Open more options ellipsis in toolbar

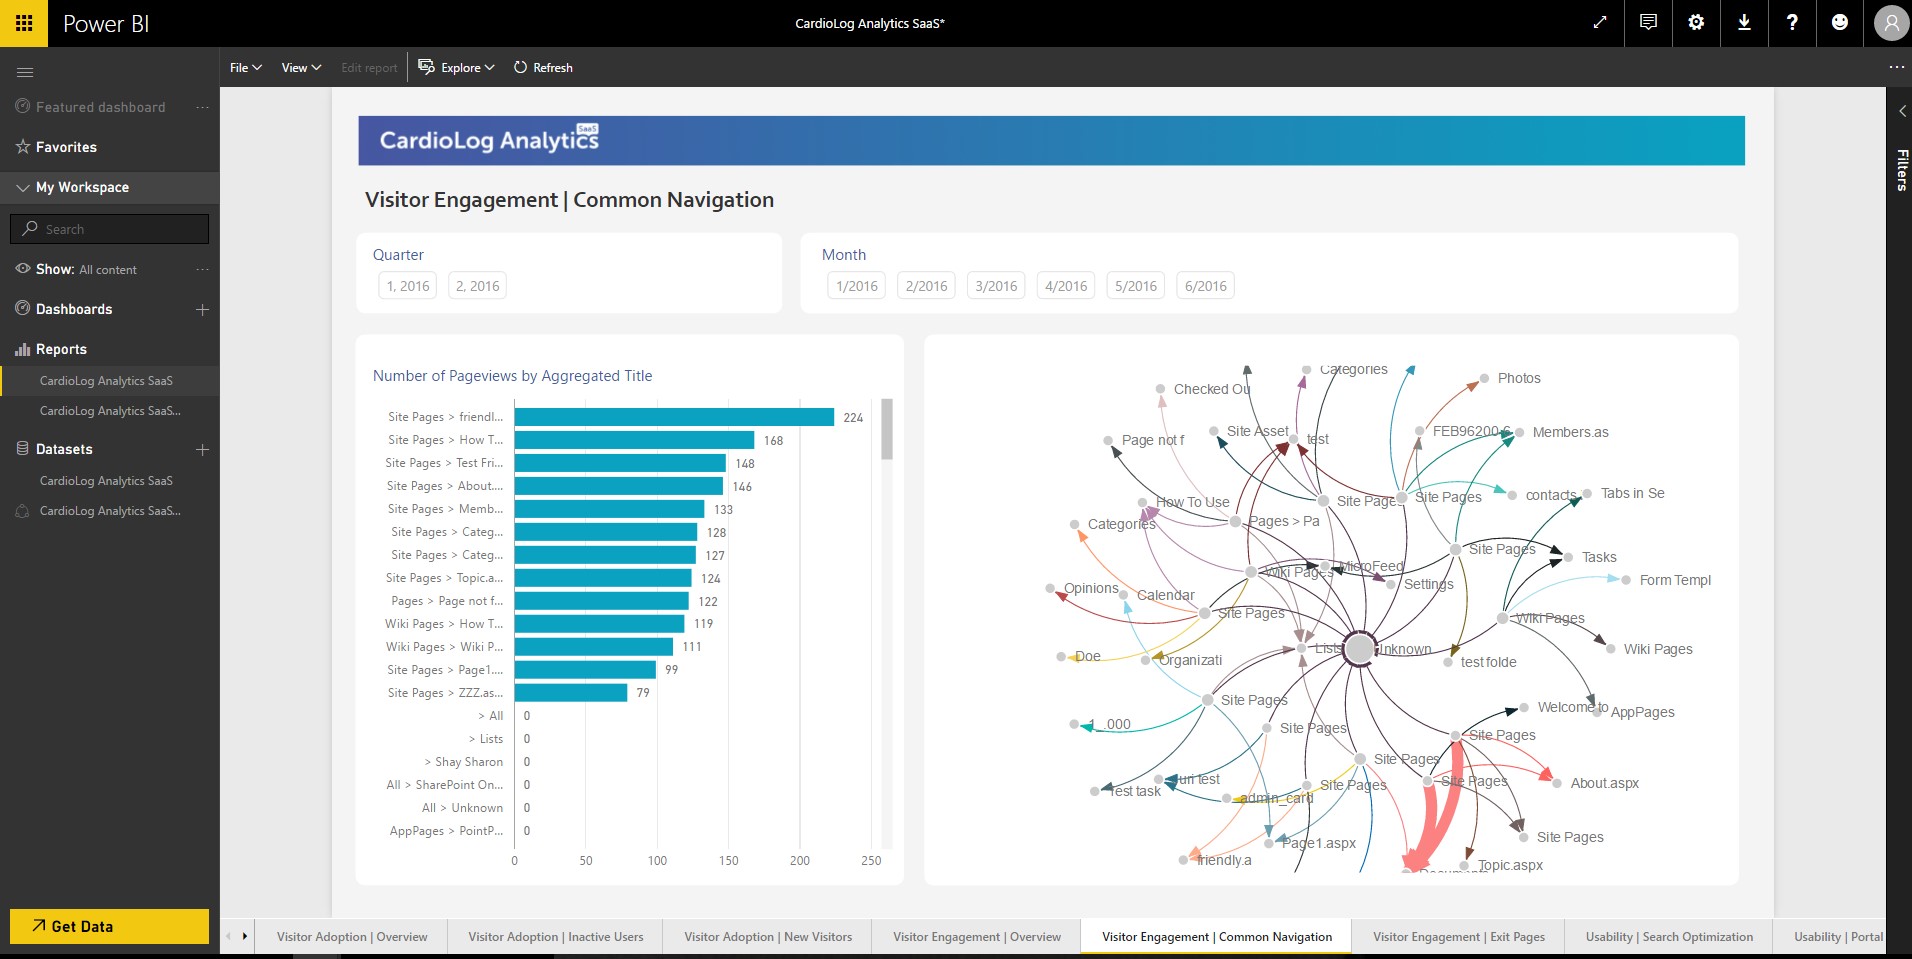[1896, 67]
